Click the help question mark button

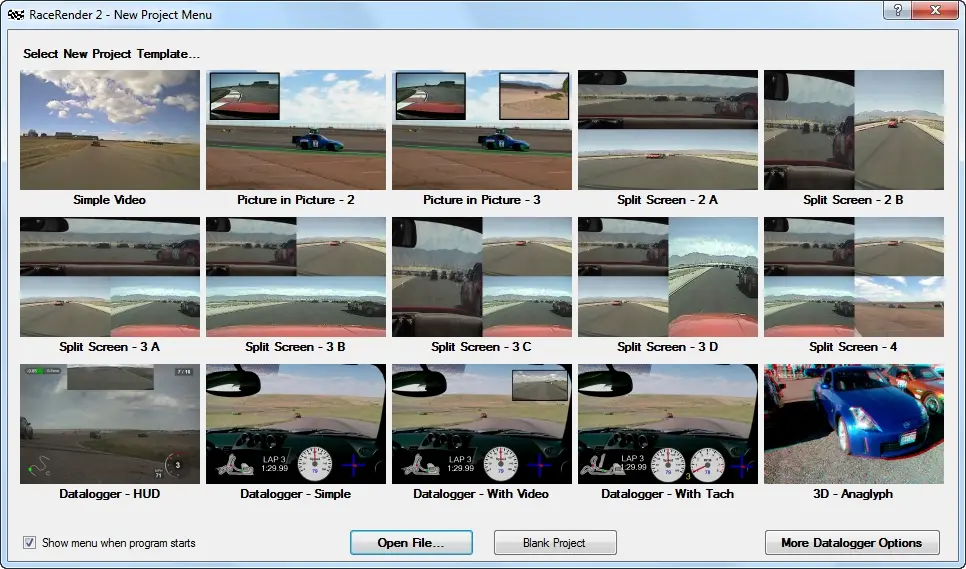tap(898, 10)
